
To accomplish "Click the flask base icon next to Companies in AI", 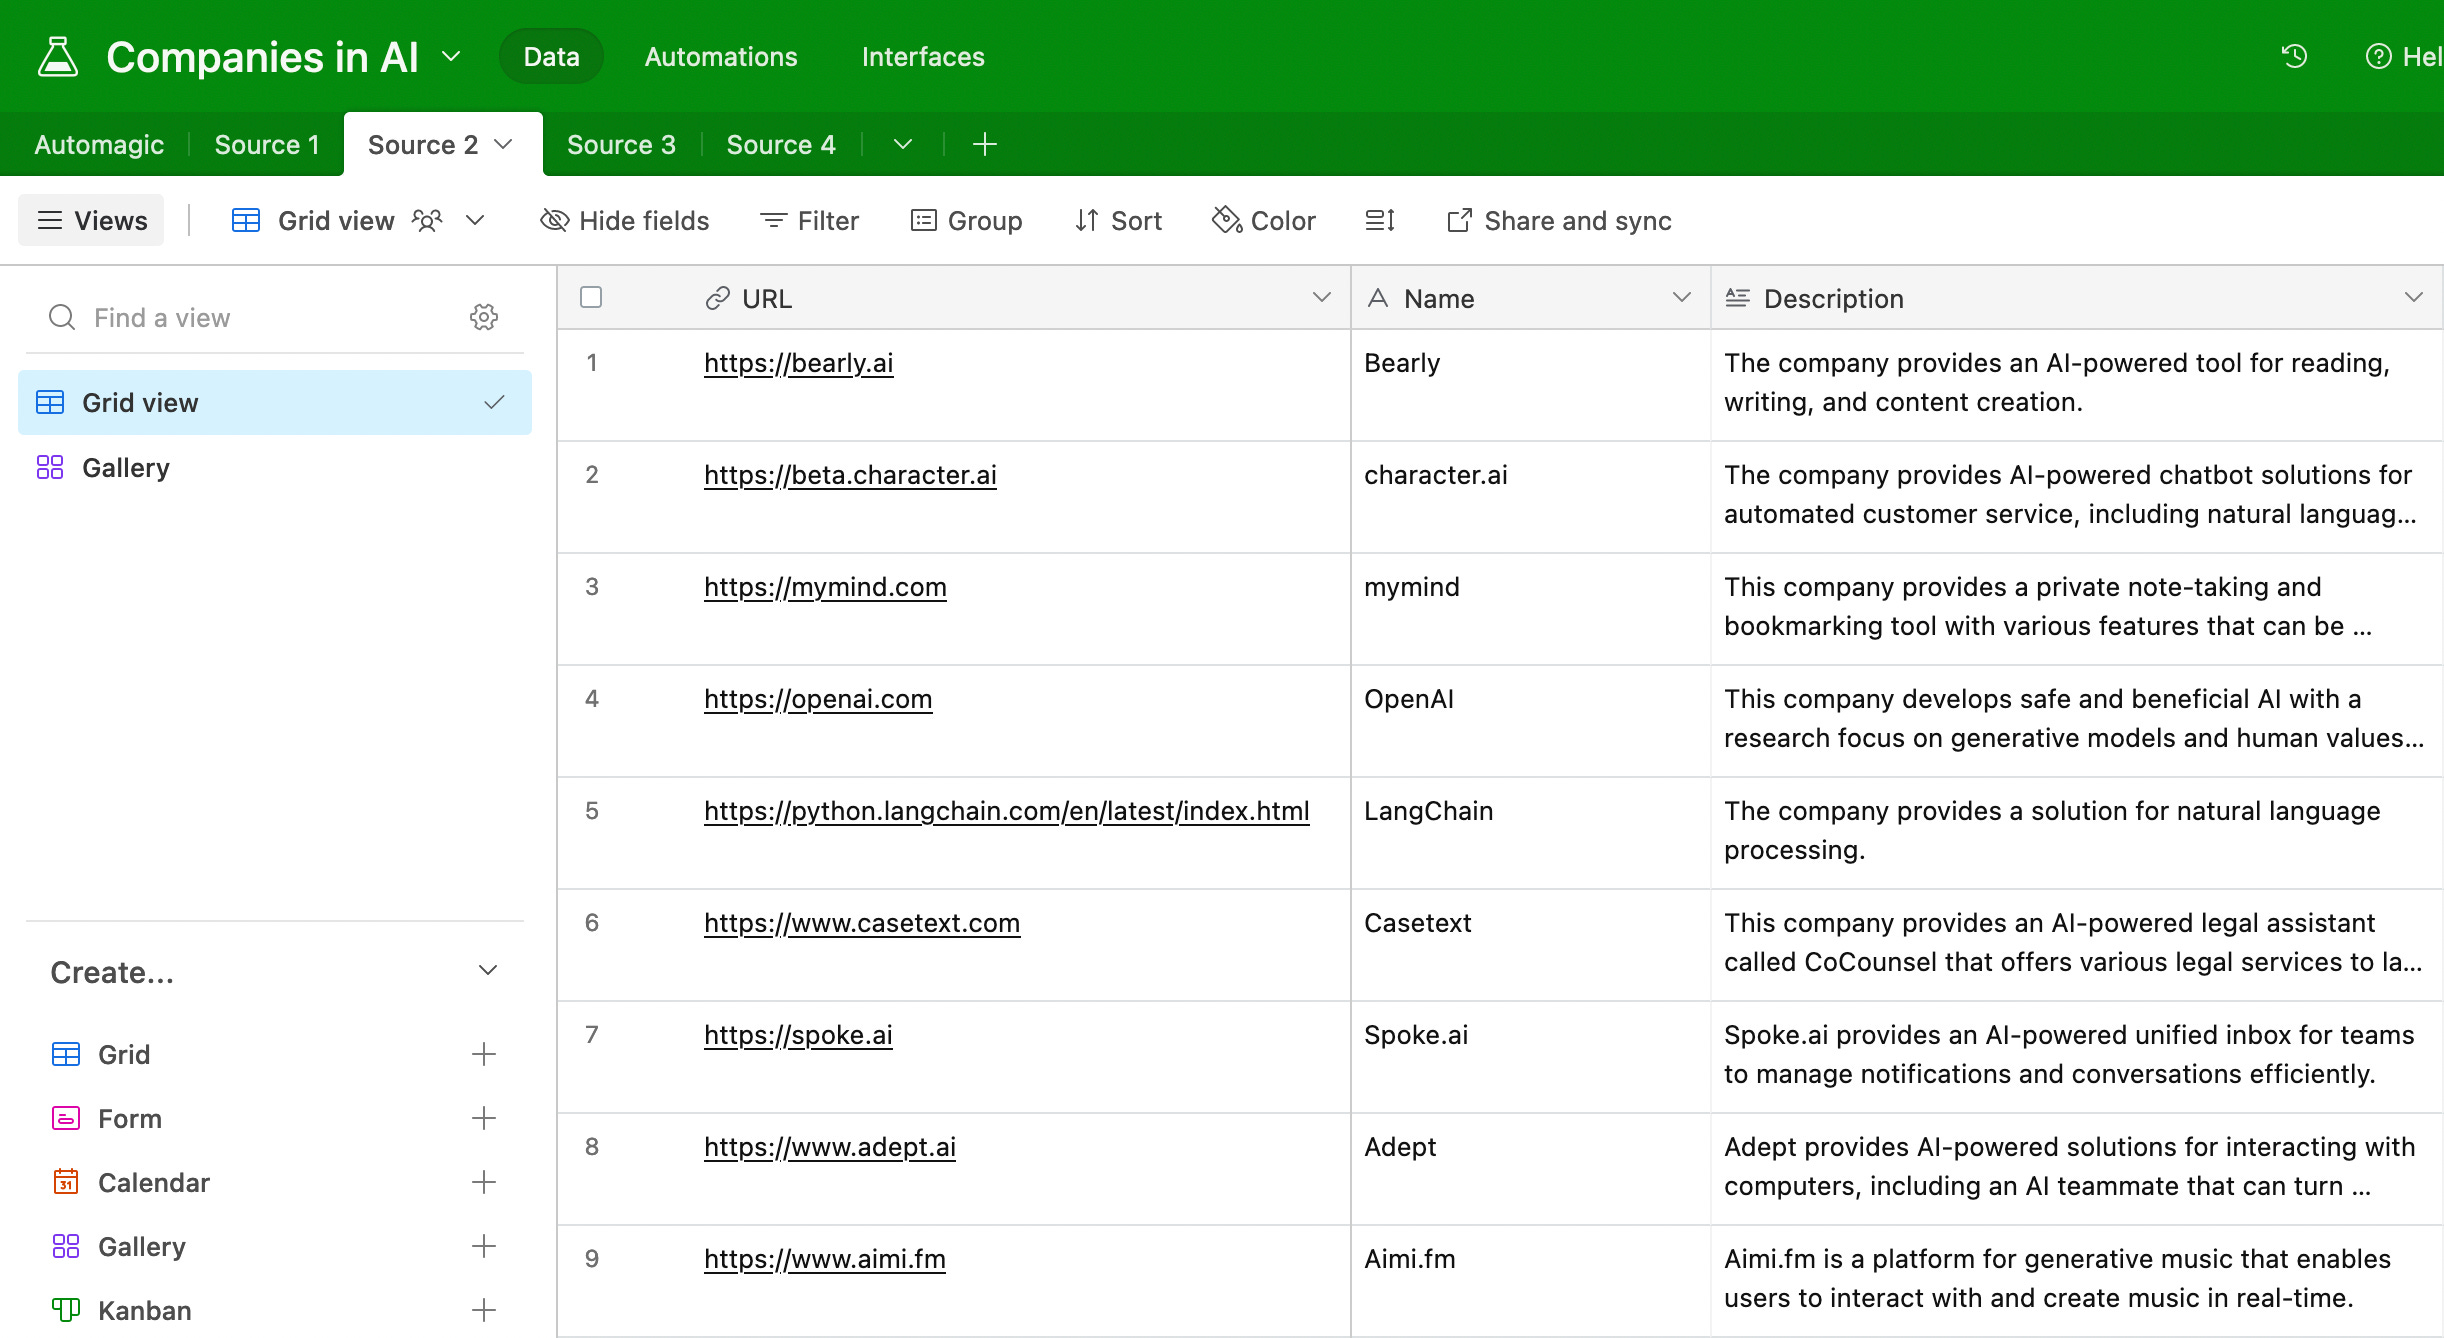I will [x=58, y=57].
